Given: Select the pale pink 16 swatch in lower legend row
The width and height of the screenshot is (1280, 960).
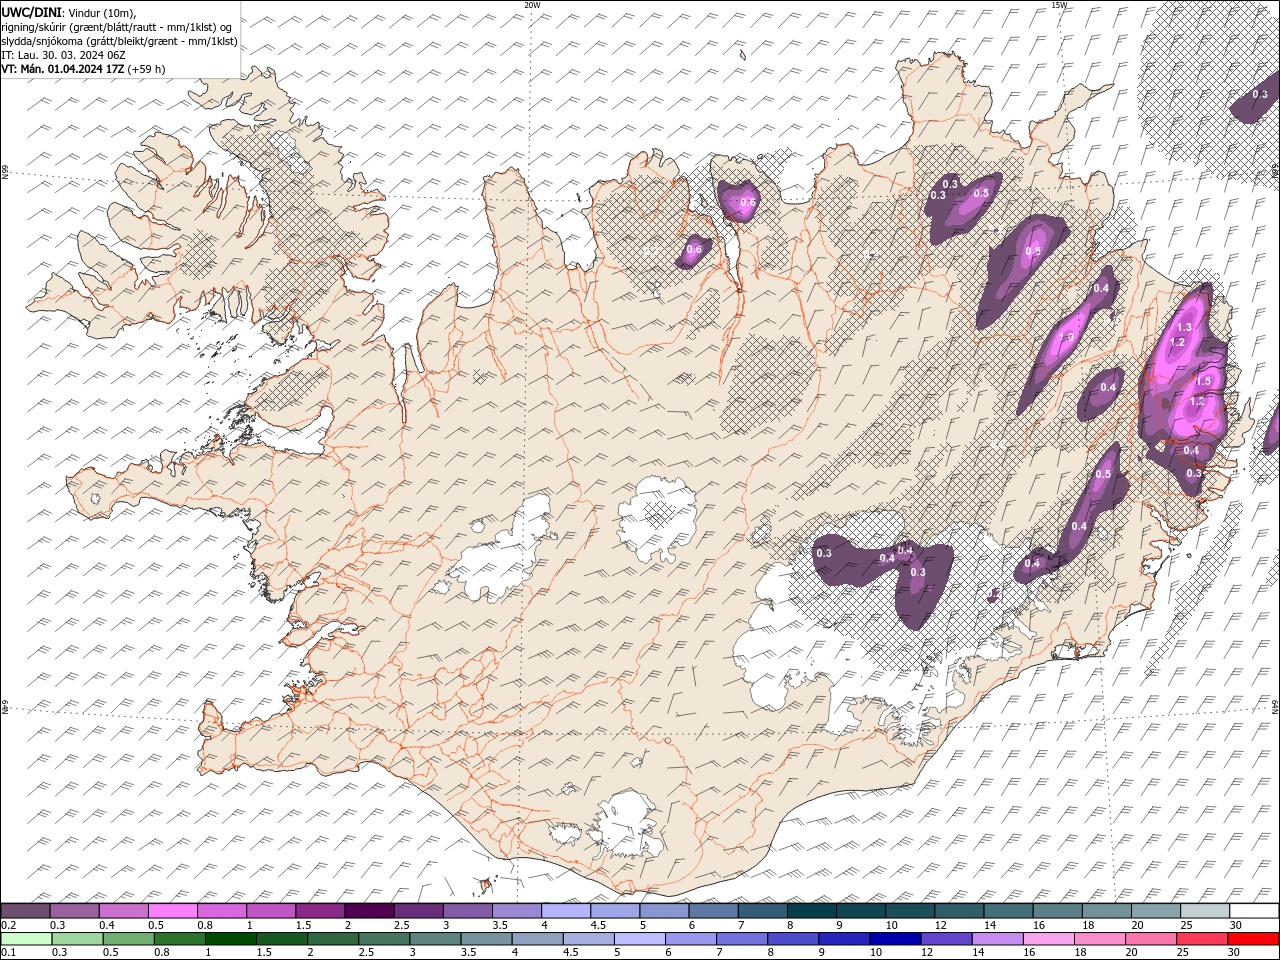Looking at the screenshot, I should [x=1048, y=938].
